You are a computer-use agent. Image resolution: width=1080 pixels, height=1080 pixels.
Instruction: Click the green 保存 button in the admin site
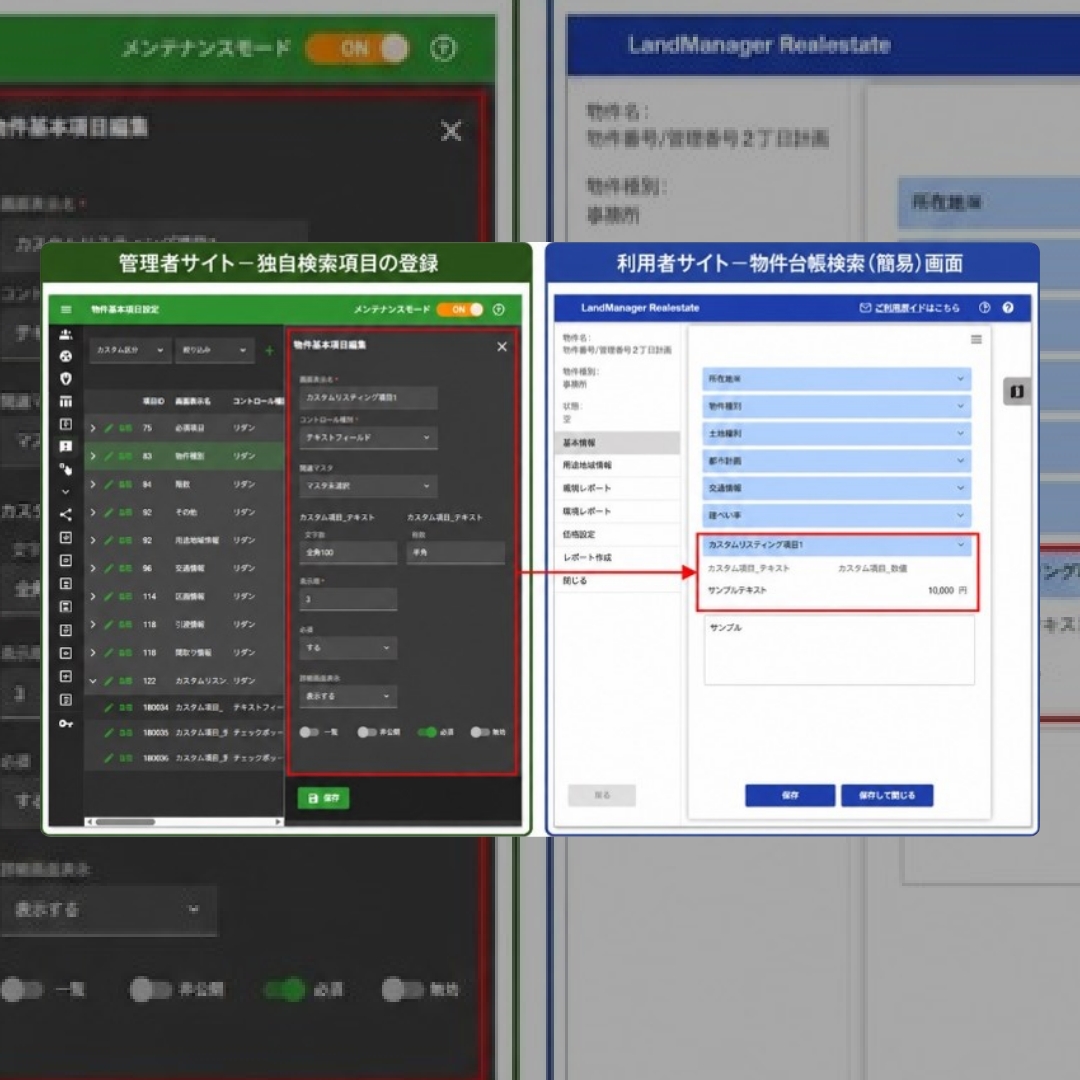[323, 798]
